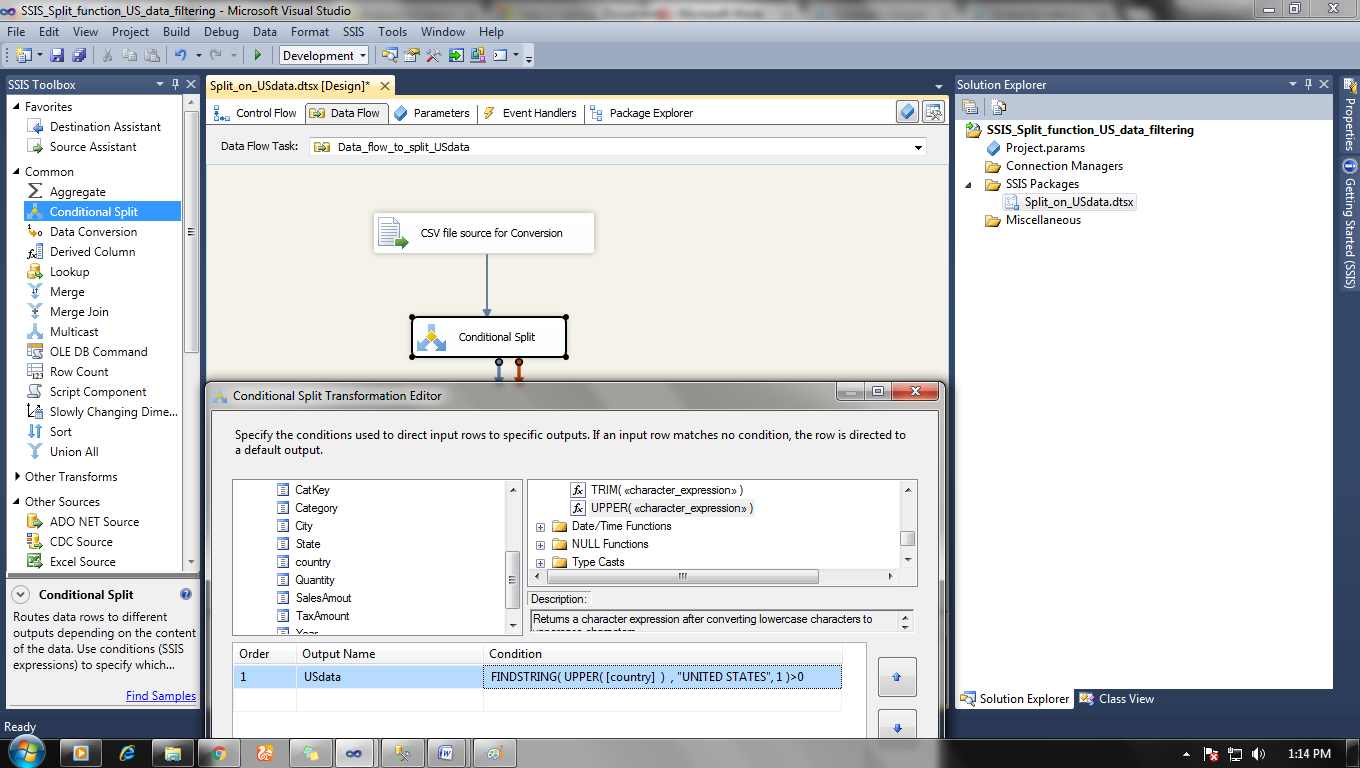Click the help icon in Conditional Split info panel

click(186, 594)
